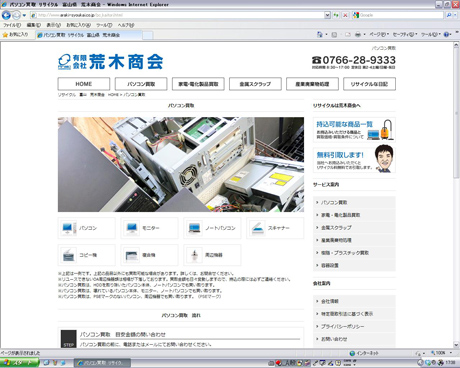This screenshot has width=460, height=368.
Task: Click the scrollbar down arrow
Action: pyautogui.click(x=456, y=345)
